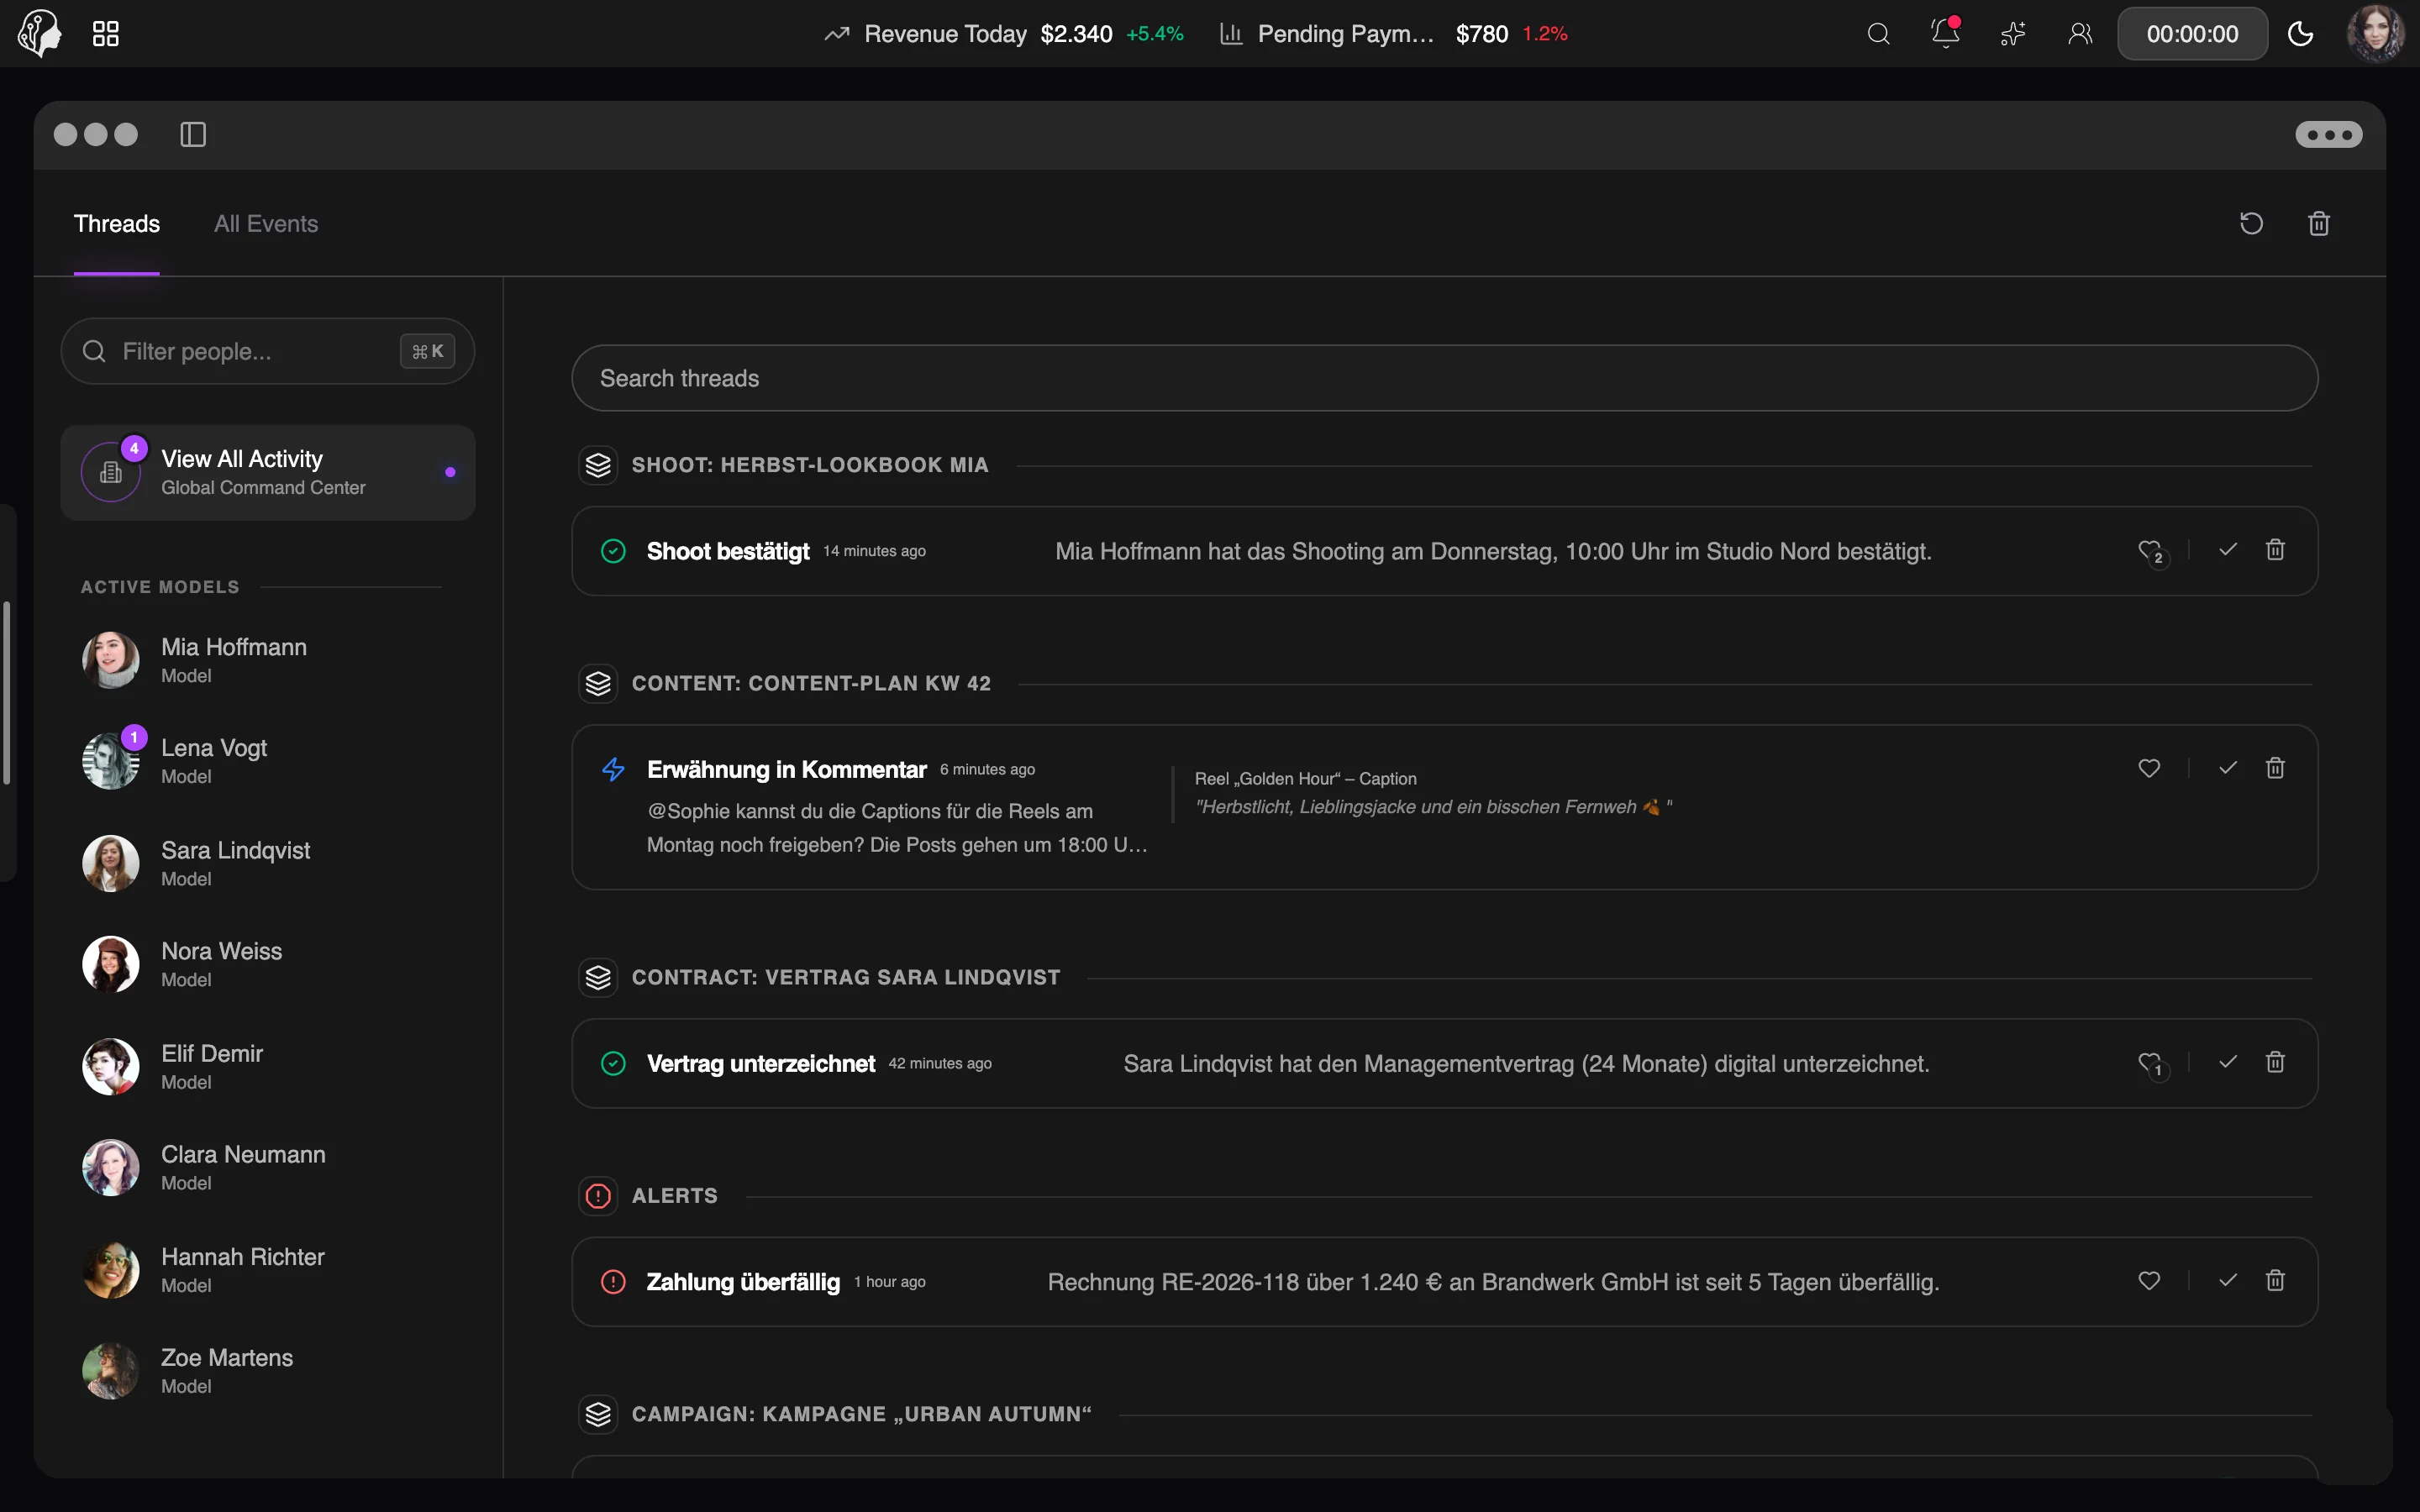
Task: Switch to the All Events tab
Action: click(266, 224)
